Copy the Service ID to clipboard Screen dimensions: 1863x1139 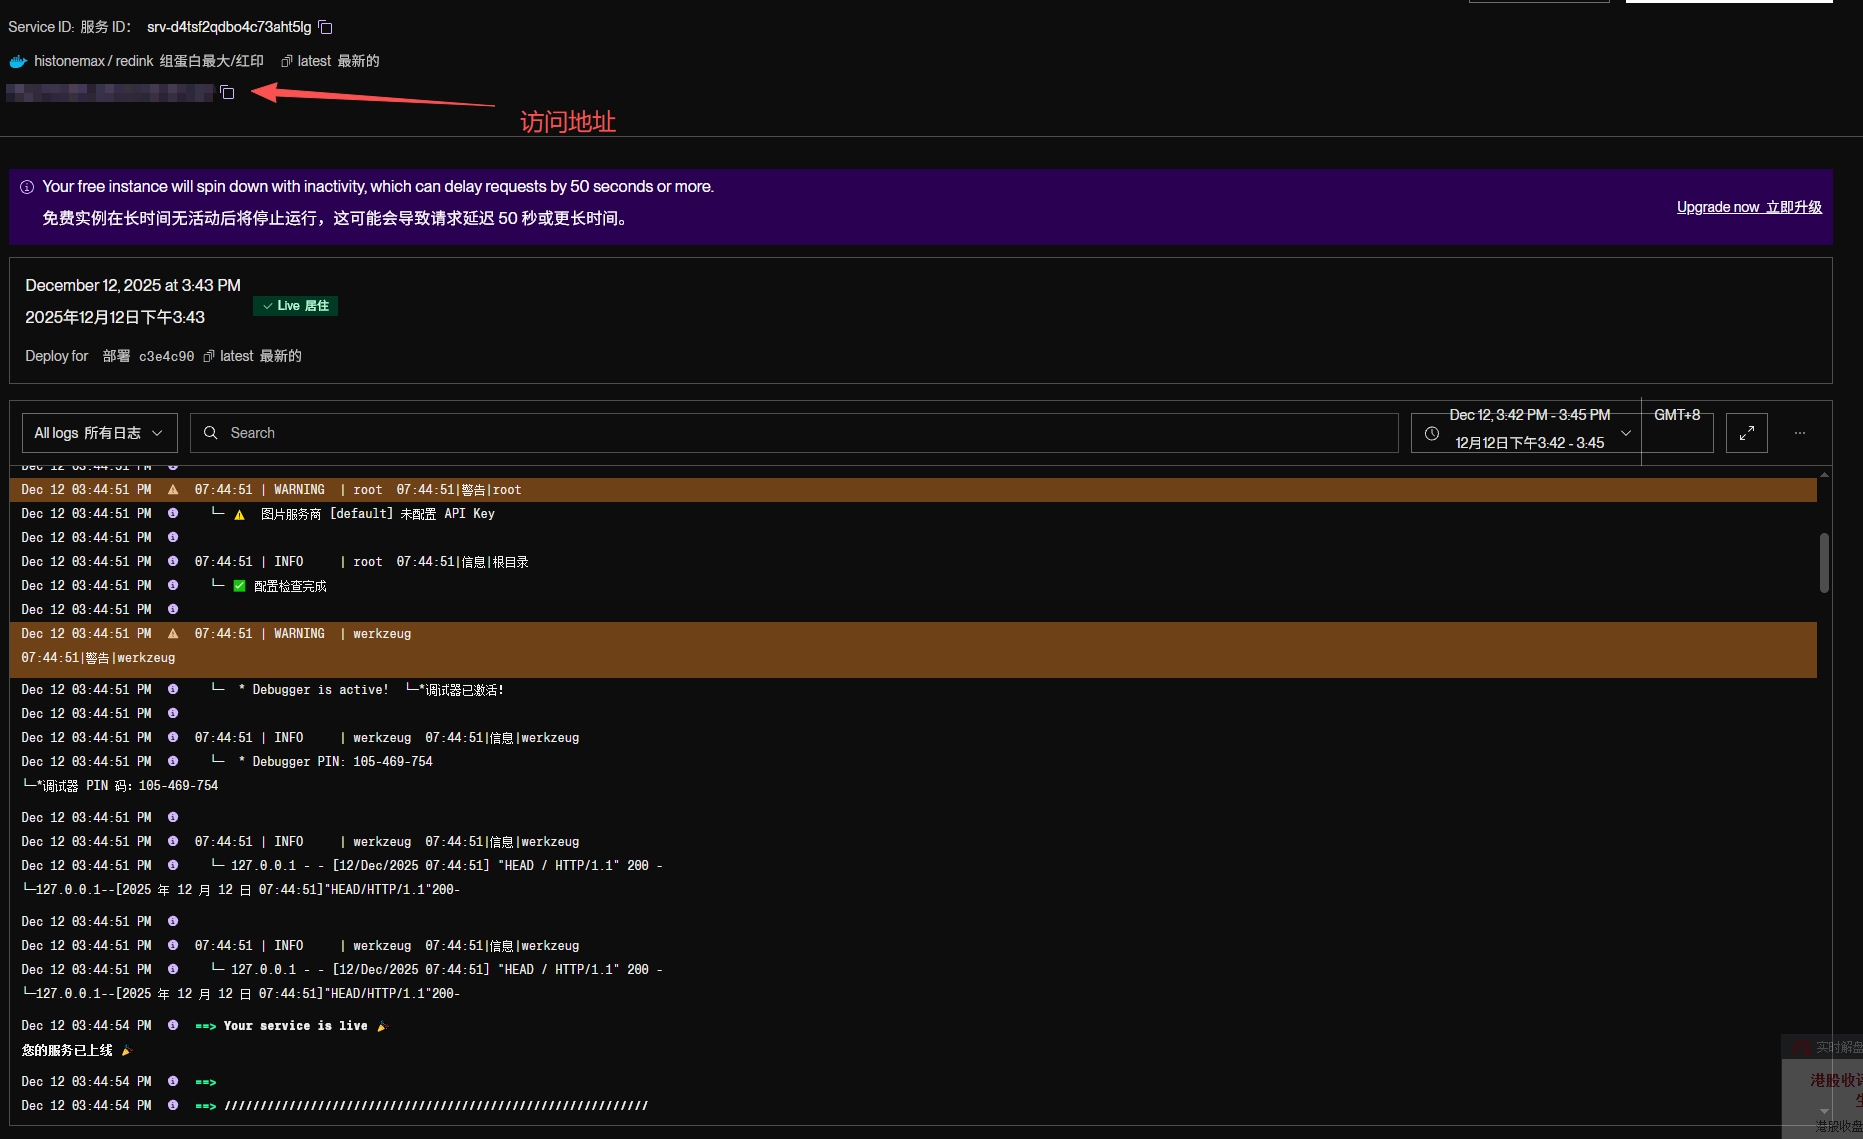pos(326,27)
